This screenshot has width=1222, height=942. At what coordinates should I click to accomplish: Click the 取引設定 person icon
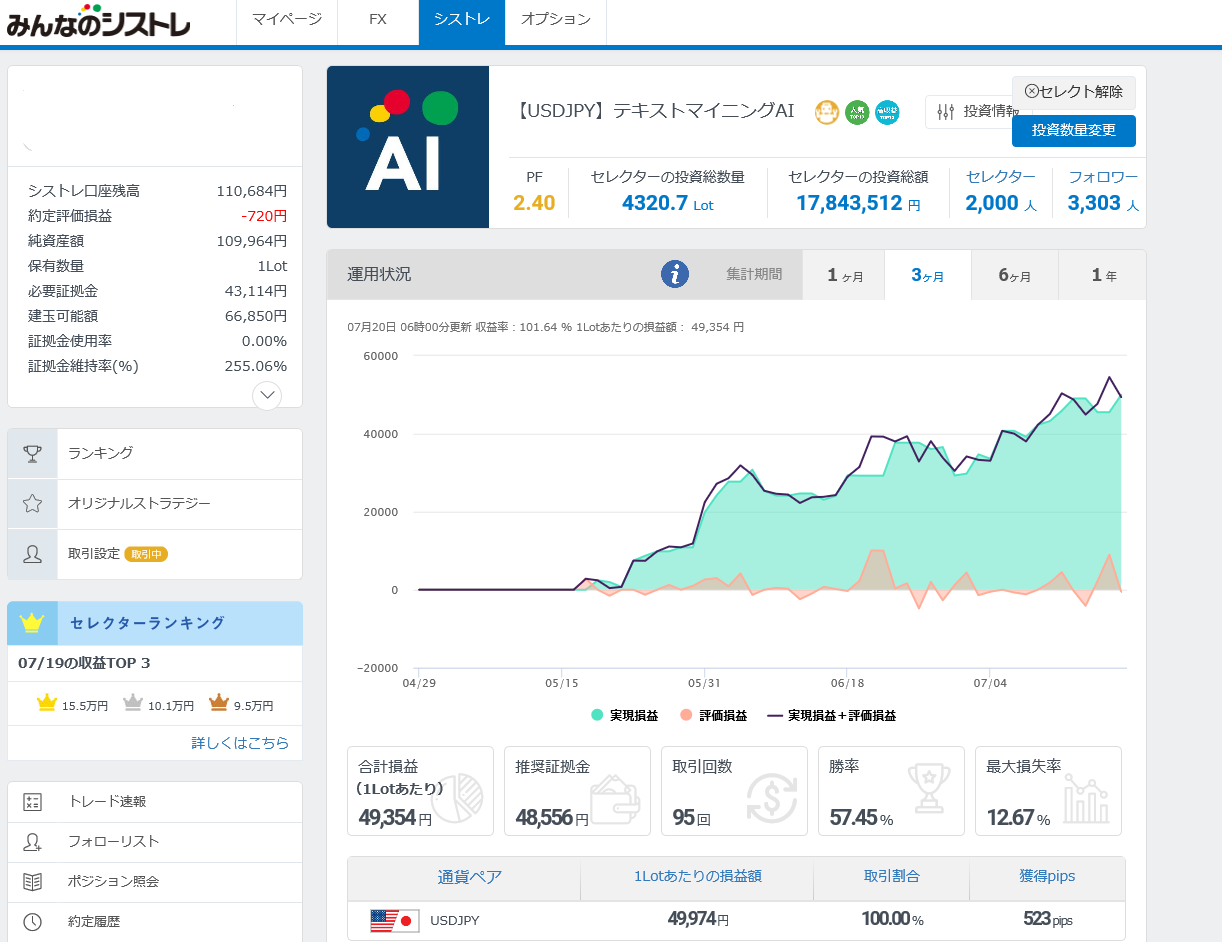(32, 554)
